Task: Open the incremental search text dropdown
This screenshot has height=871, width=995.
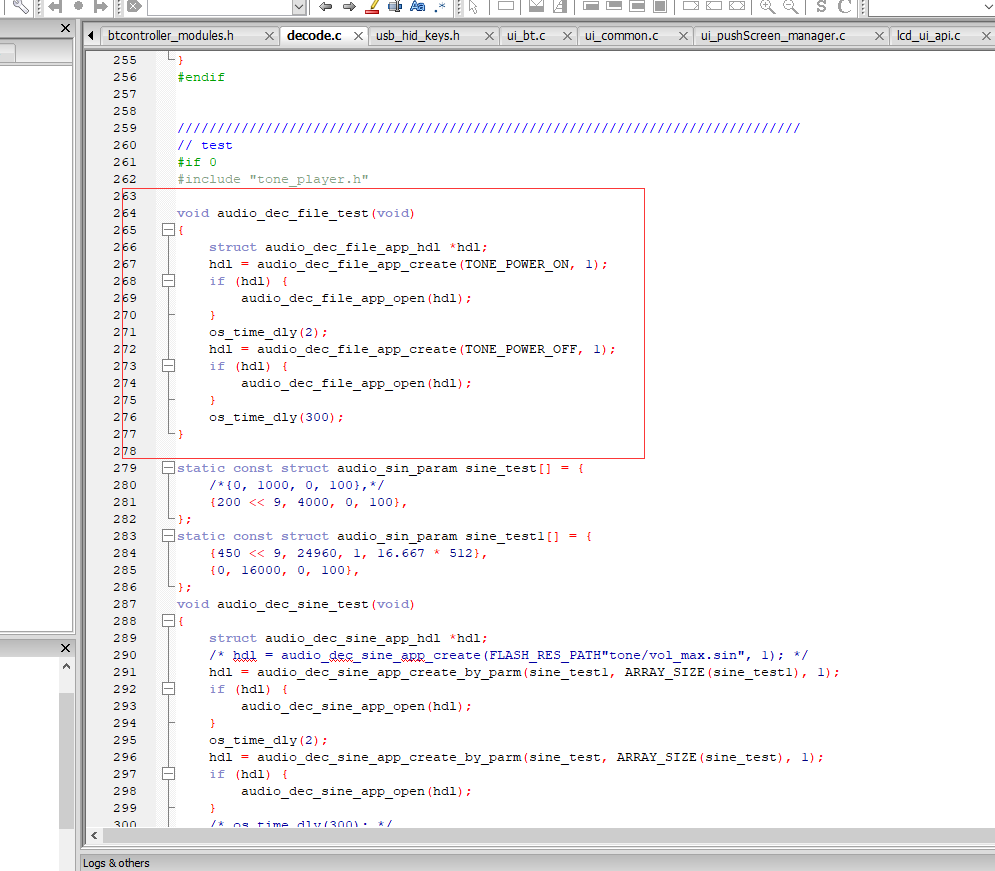Action: [x=299, y=7]
